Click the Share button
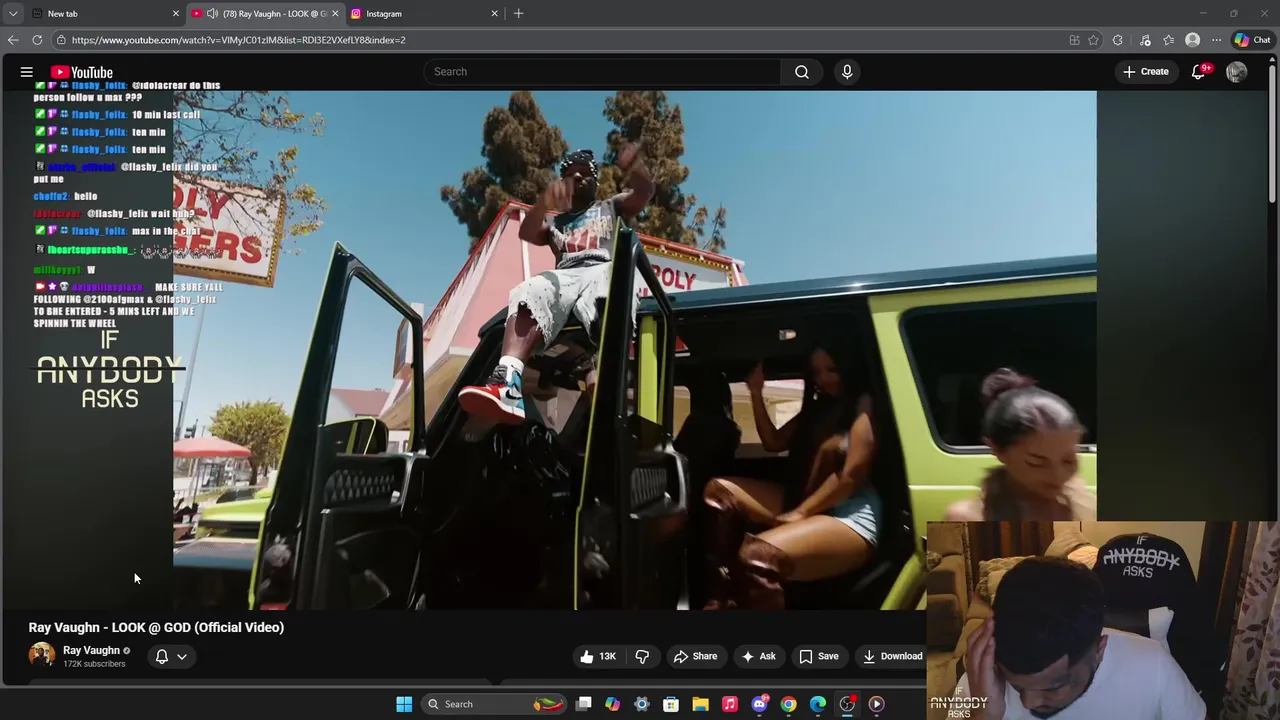The width and height of the screenshot is (1280, 720). (695, 656)
